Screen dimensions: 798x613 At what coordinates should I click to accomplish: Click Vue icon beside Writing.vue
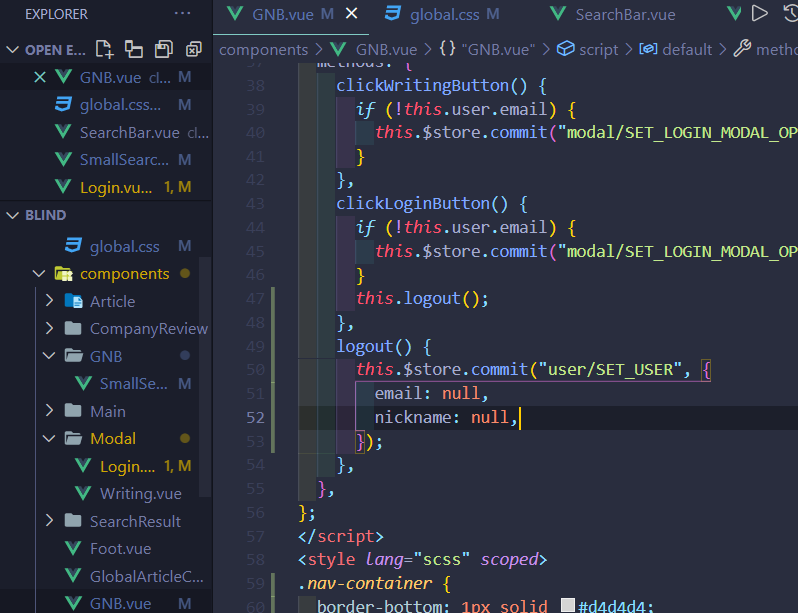click(82, 493)
